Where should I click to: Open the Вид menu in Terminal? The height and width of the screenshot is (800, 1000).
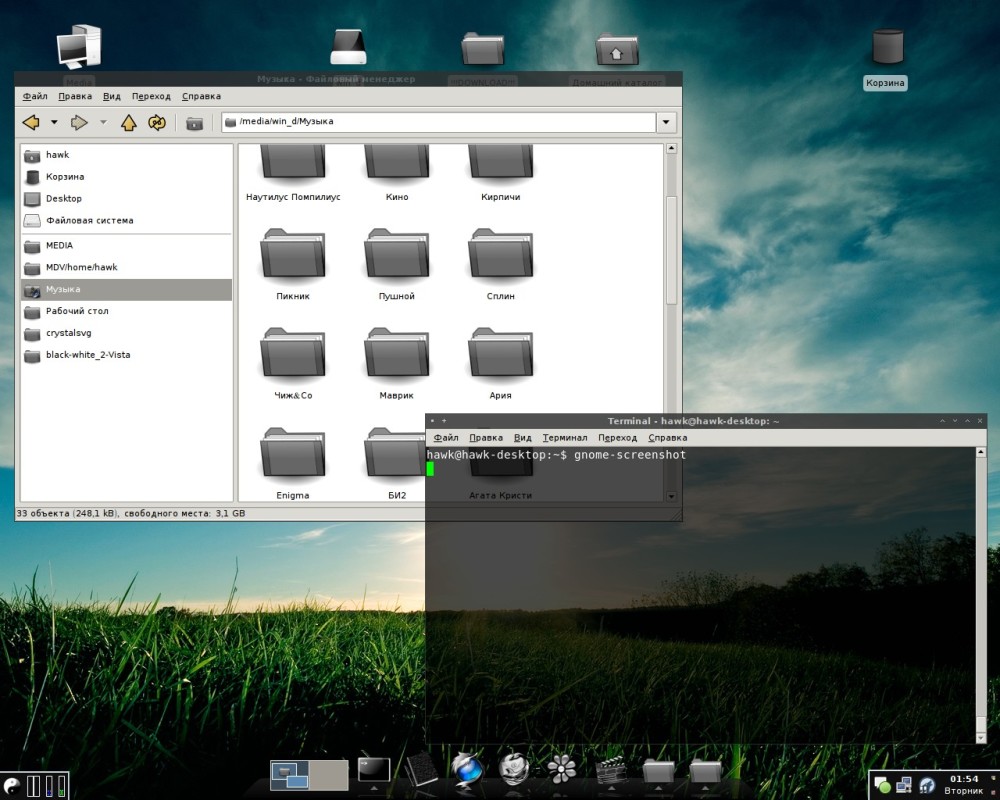[x=523, y=438]
